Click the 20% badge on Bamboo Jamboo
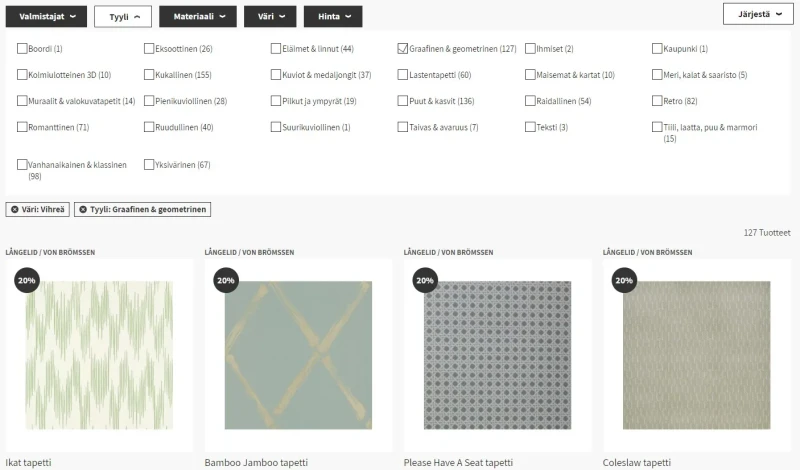 (226, 280)
